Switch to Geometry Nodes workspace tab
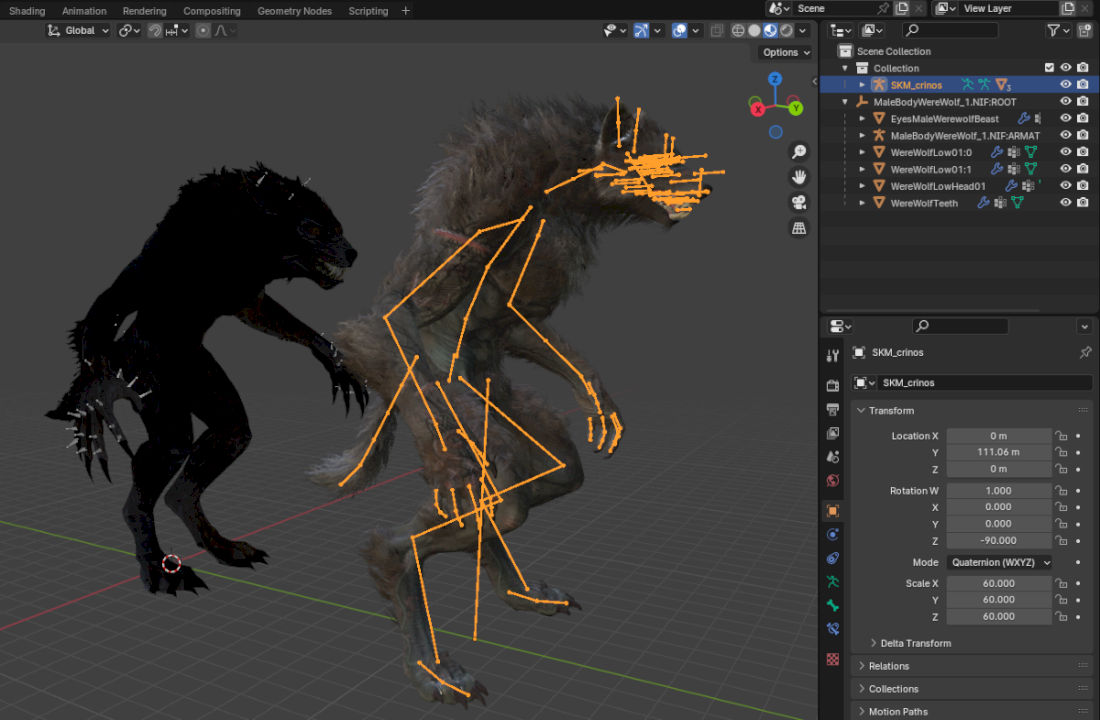This screenshot has height=720, width=1100. (295, 11)
